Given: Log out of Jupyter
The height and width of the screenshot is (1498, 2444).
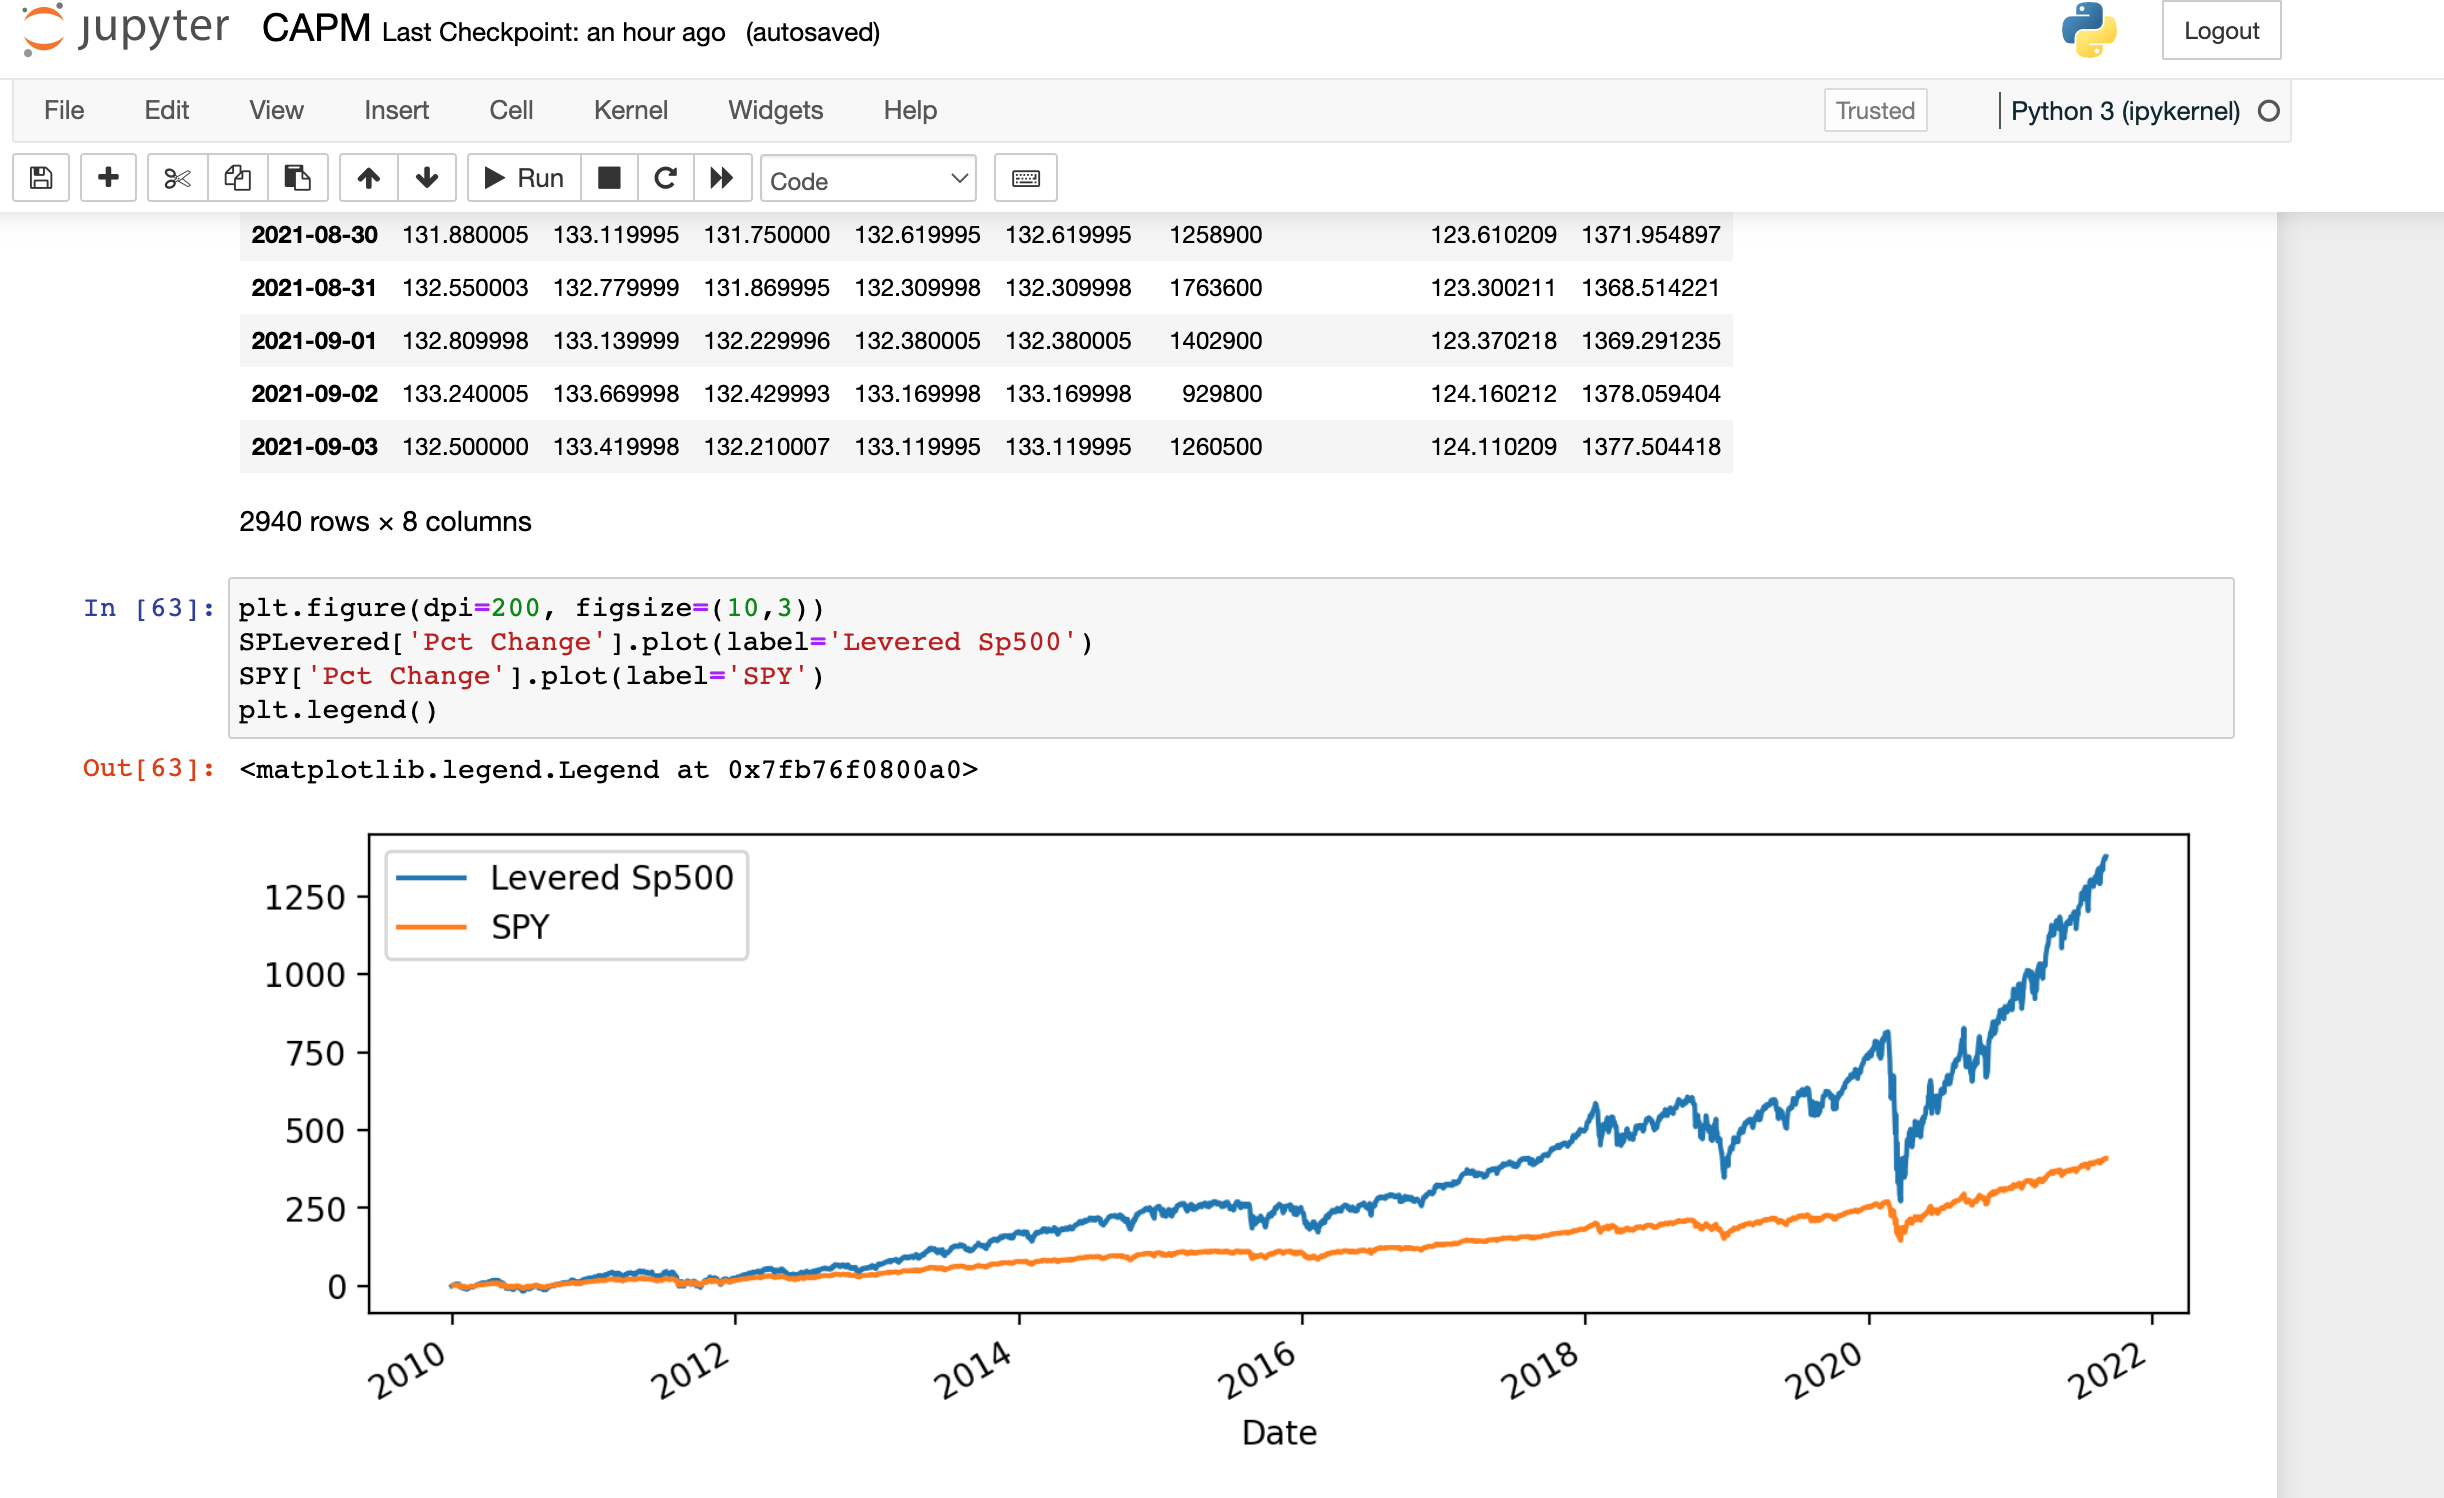Looking at the screenshot, I should tap(2221, 31).
